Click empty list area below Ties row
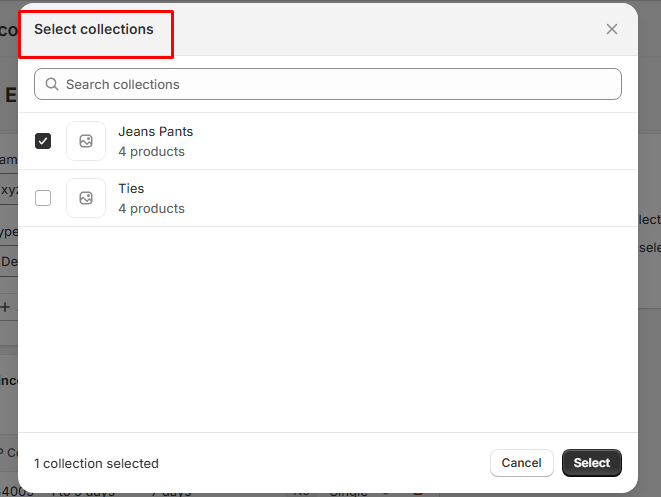 coord(328,330)
